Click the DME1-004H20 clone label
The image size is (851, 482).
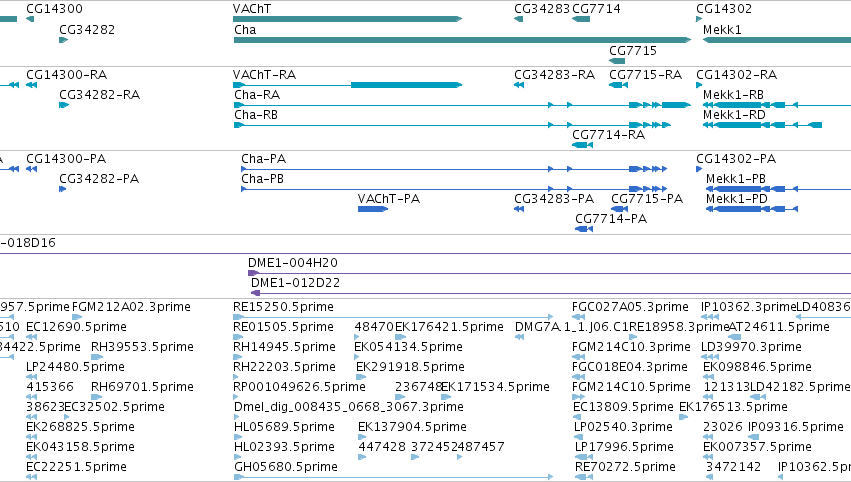coord(293,263)
